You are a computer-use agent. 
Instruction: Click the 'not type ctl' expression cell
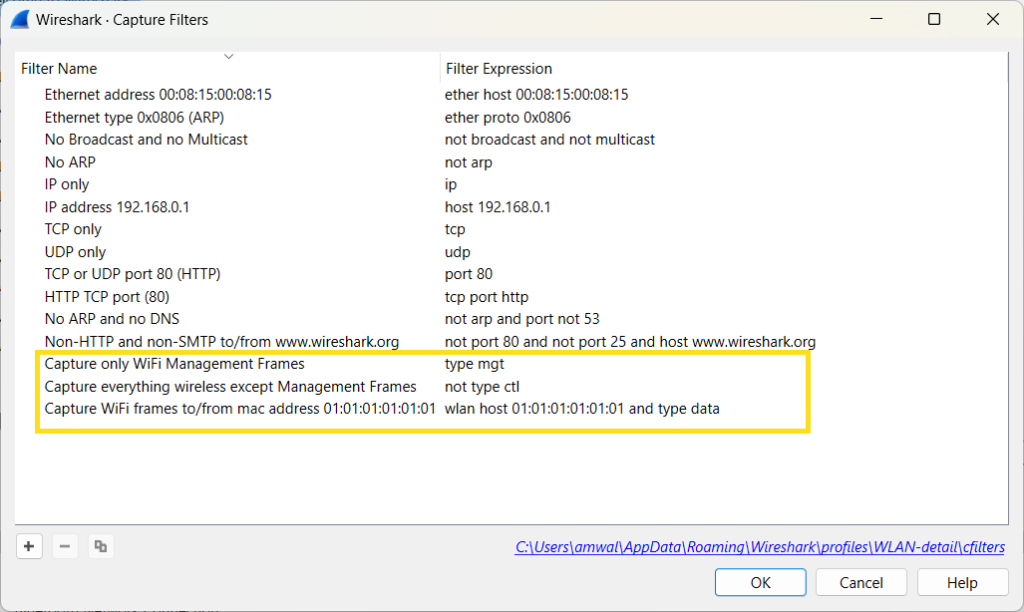[482, 386]
